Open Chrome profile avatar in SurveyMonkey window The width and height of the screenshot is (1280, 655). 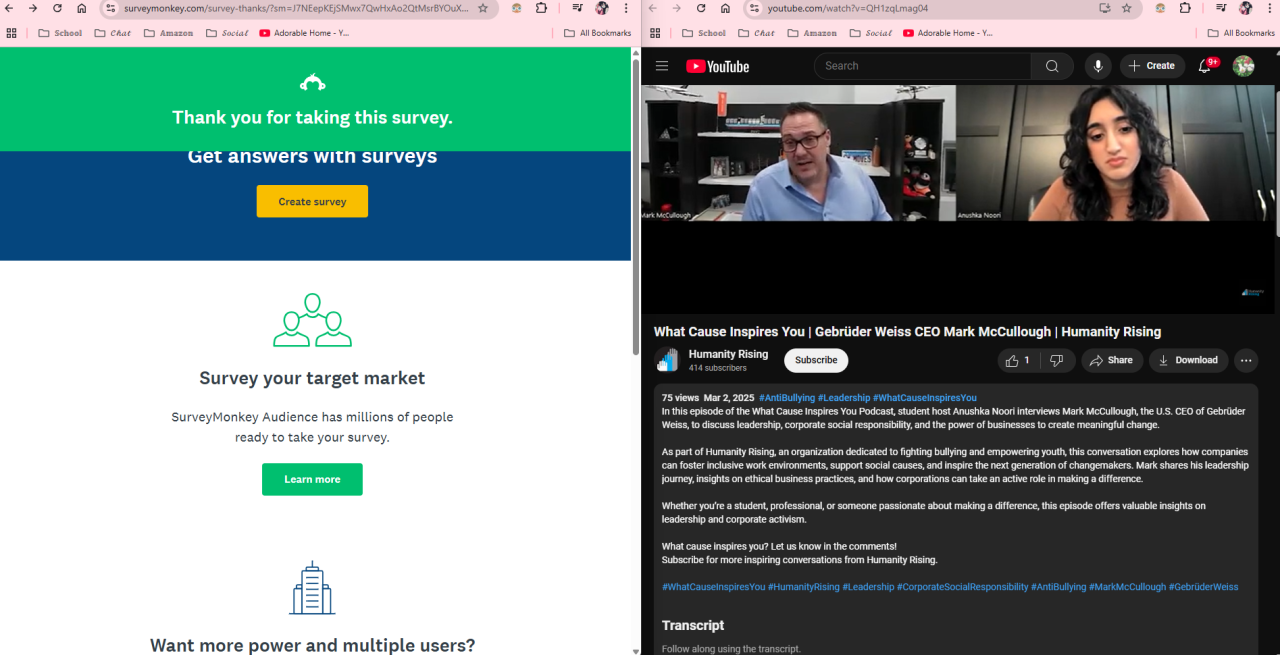coord(602,8)
